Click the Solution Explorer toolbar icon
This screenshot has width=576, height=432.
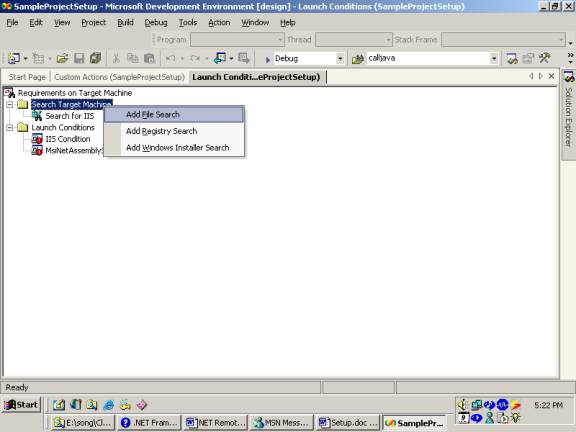pos(512,58)
